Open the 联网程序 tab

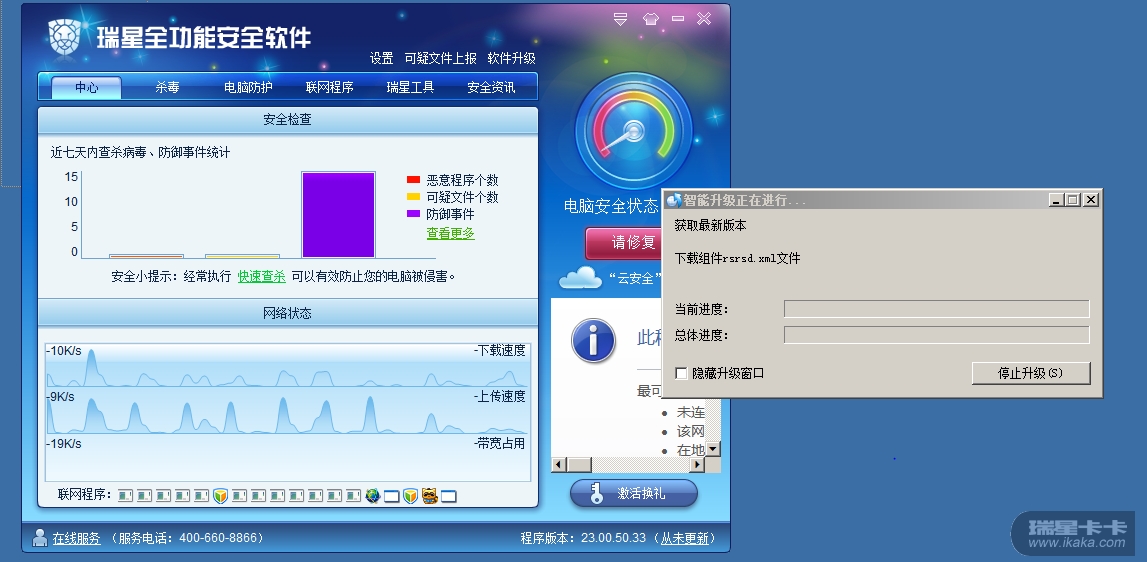coord(329,87)
